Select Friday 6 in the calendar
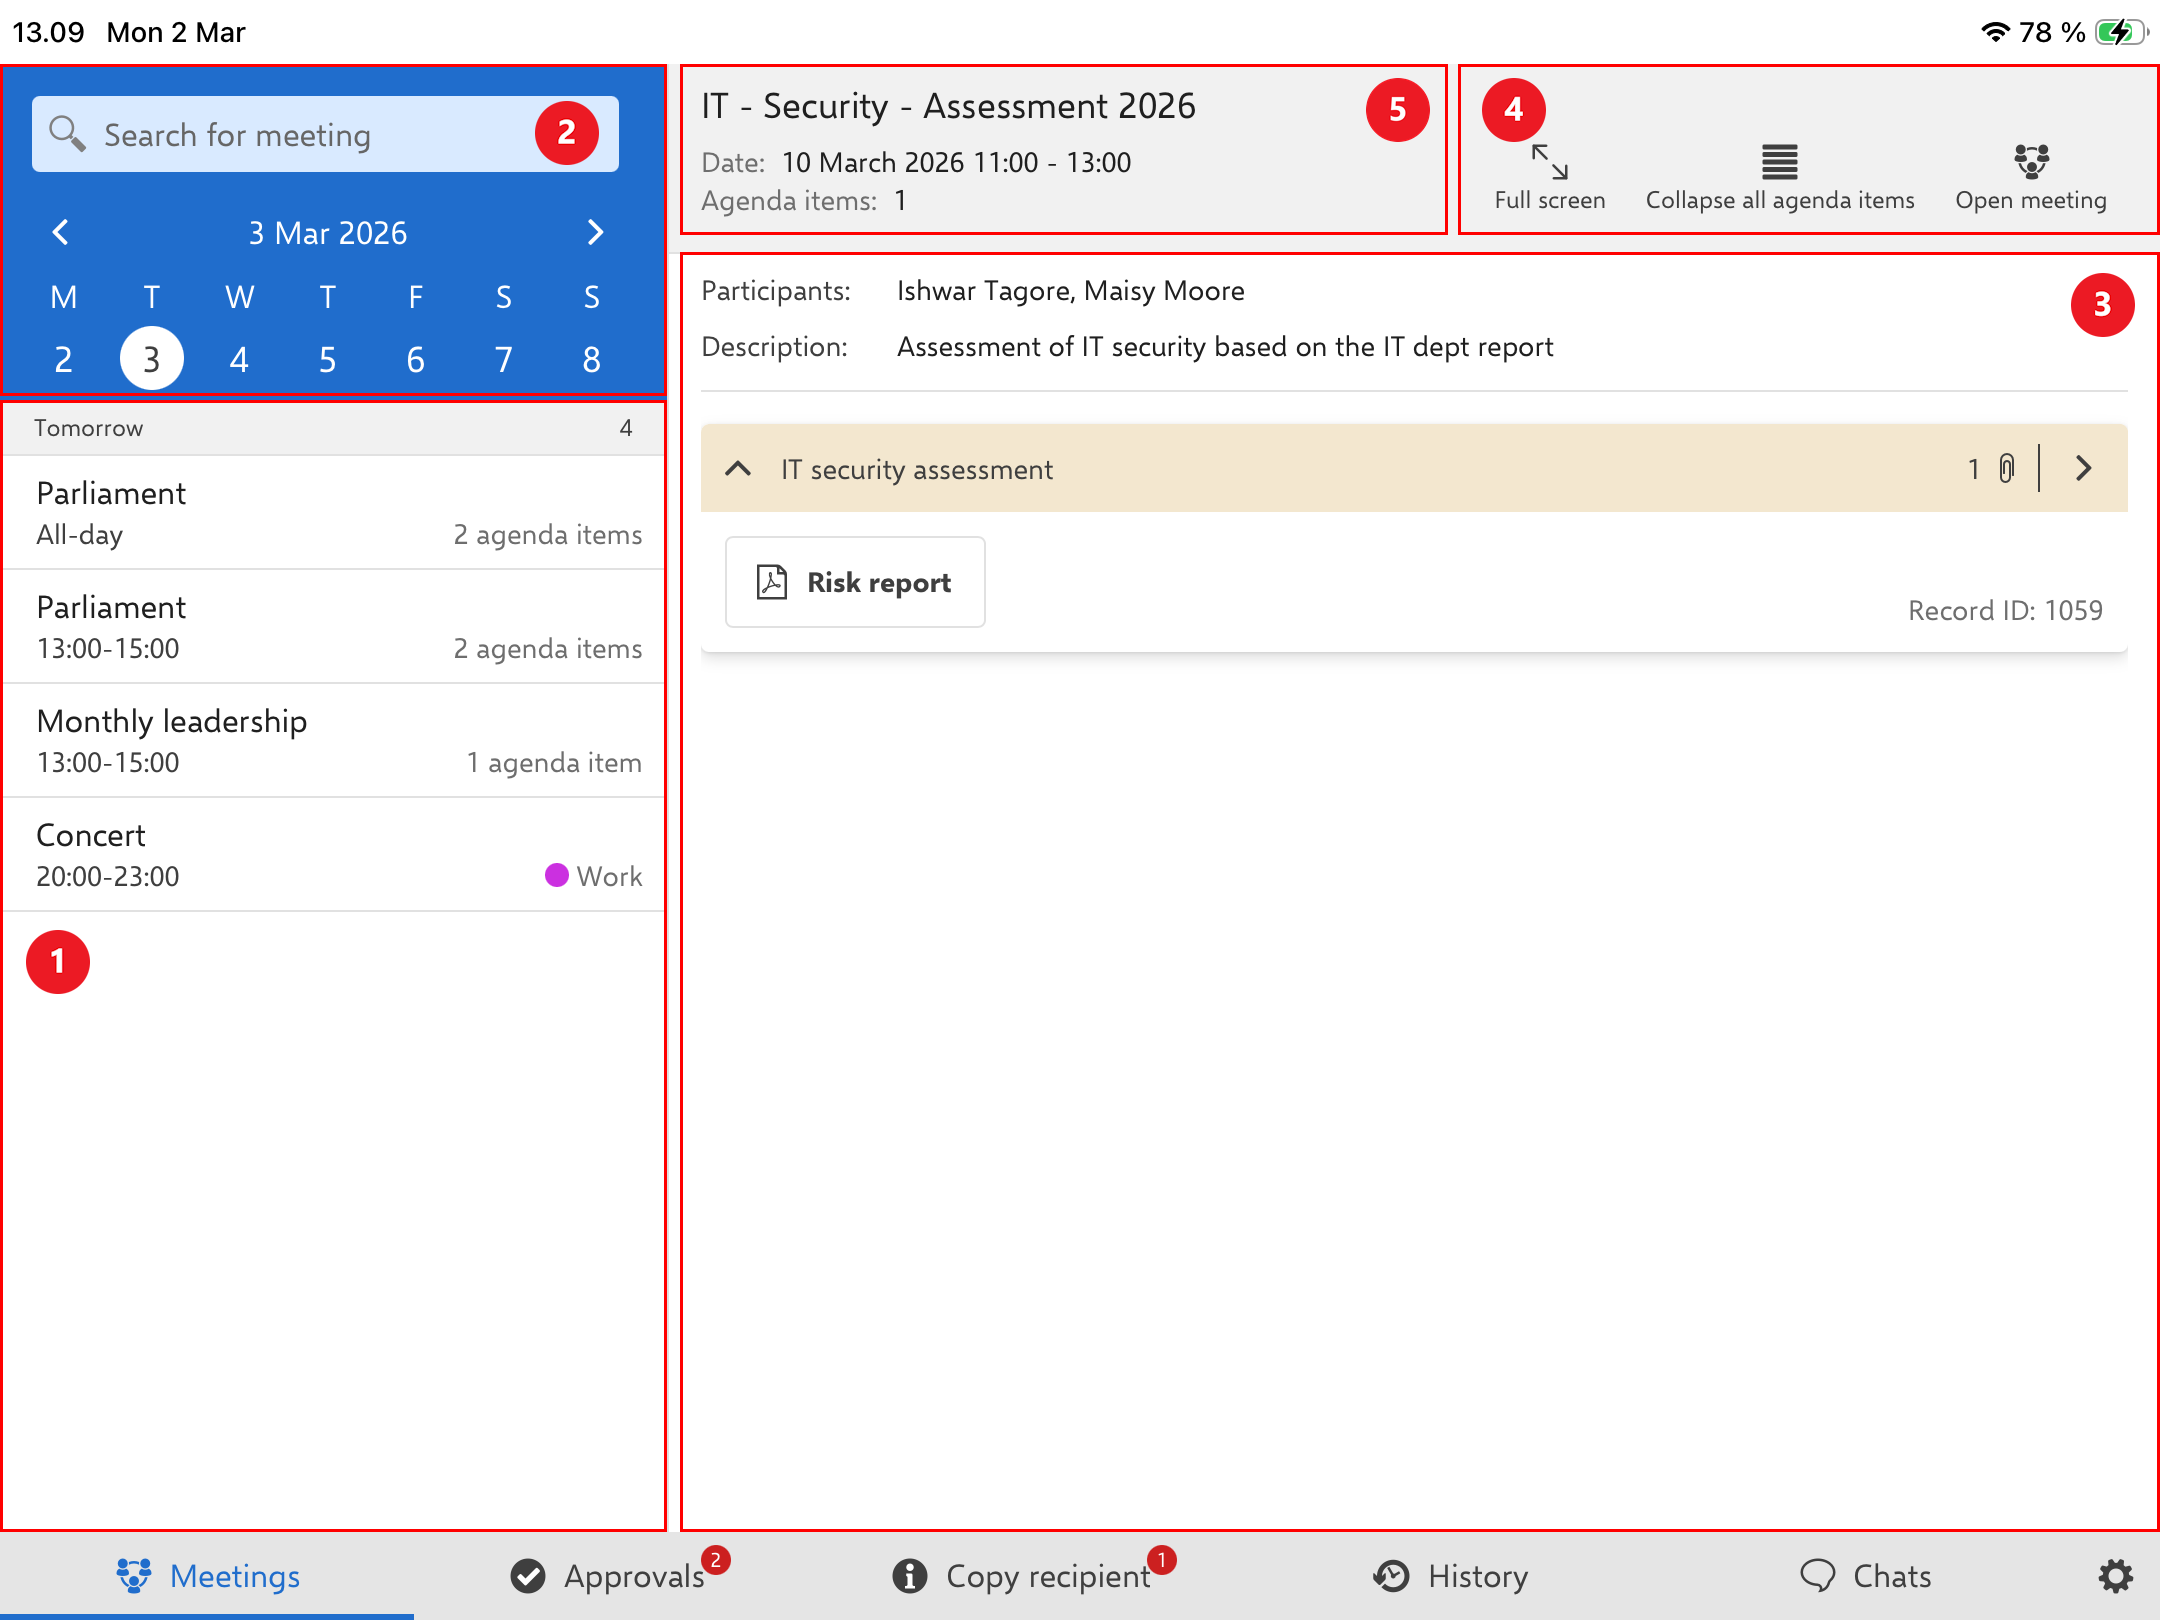 click(x=415, y=359)
